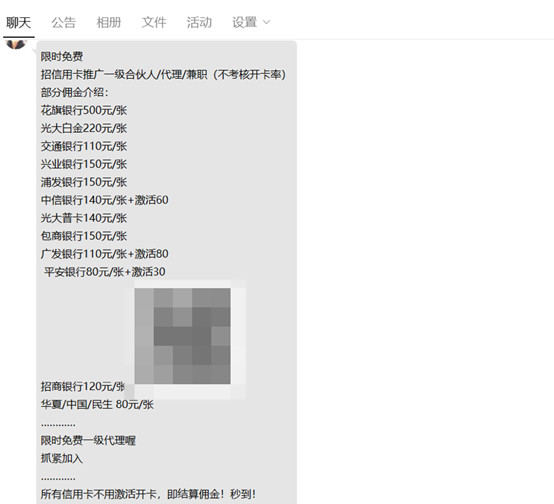This screenshot has height=504, width=554.
Task: Click the sender's avatar picture
Action: coord(16,45)
